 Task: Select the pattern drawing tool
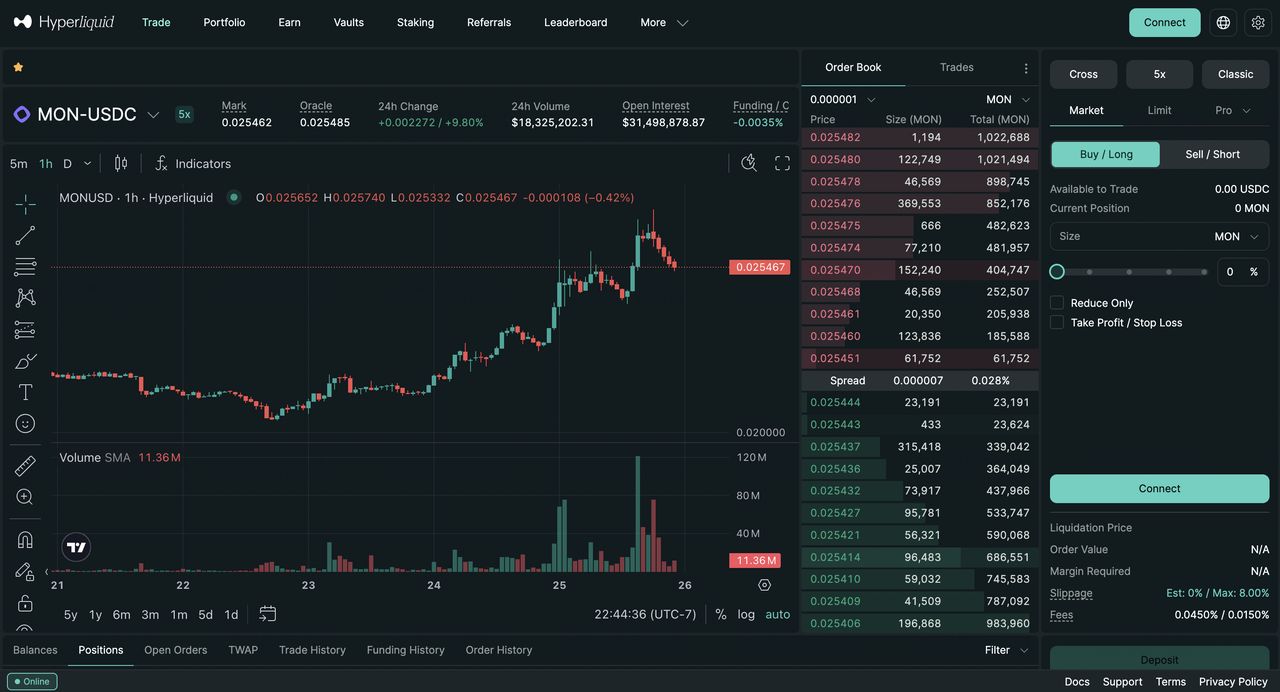(x=26, y=298)
